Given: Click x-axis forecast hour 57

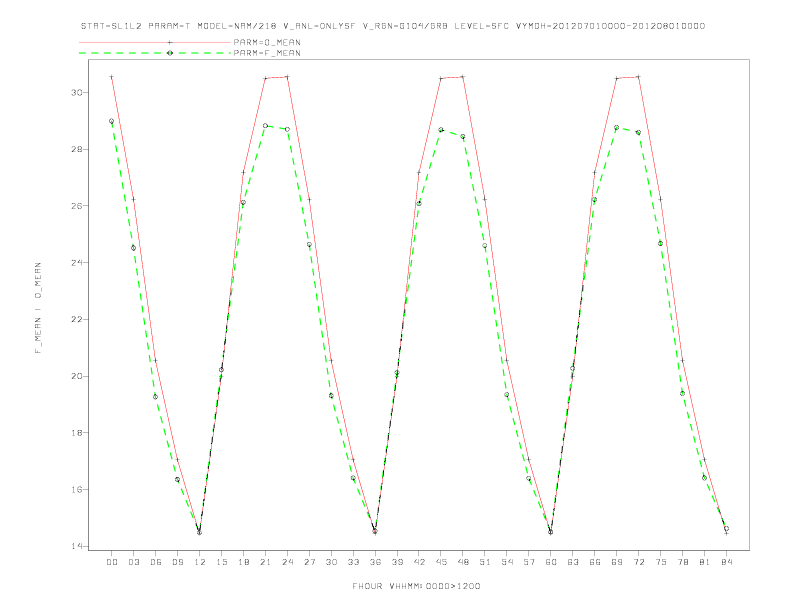Looking at the screenshot, I should 529,562.
